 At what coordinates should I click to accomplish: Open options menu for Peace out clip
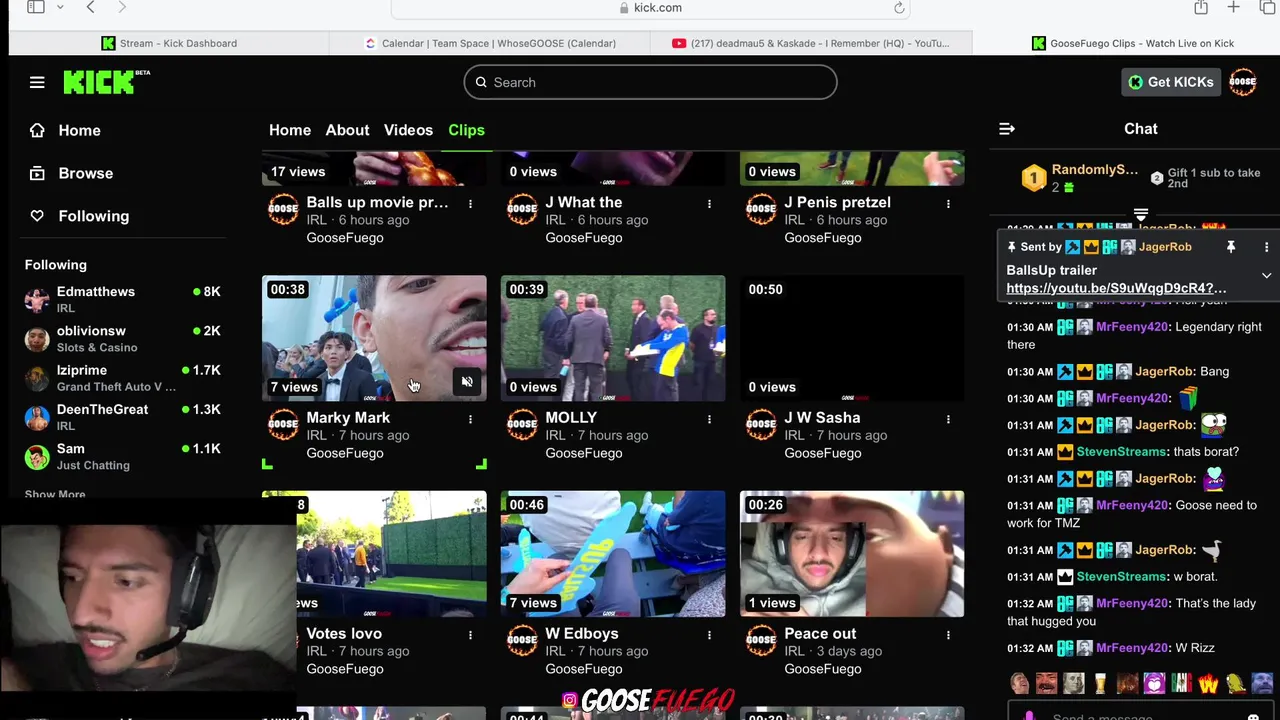tap(948, 635)
